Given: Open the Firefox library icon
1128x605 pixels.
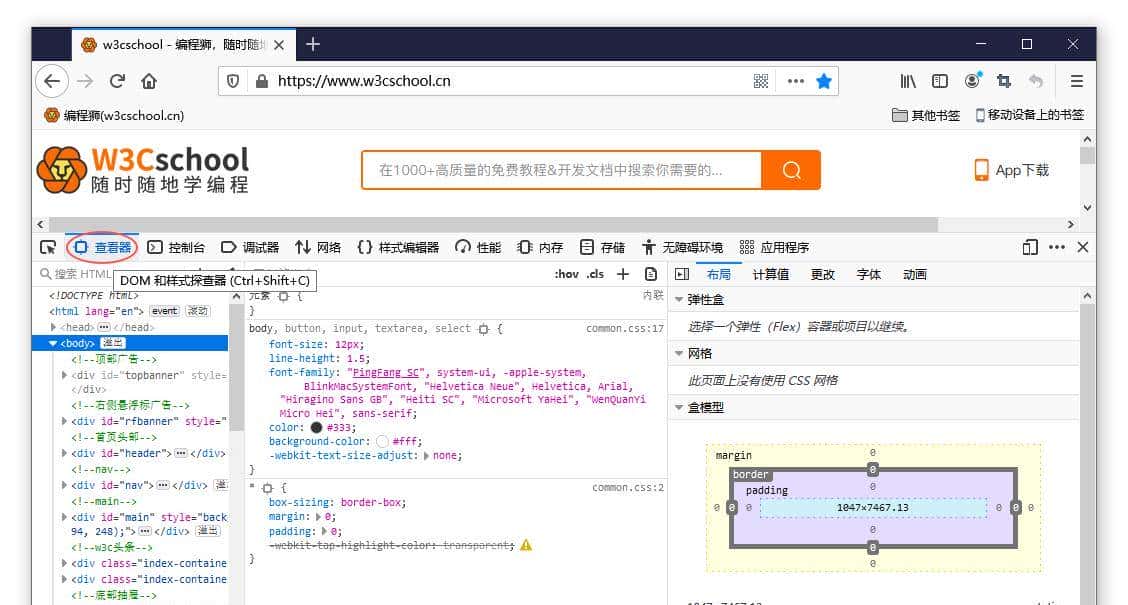Looking at the screenshot, I should [907, 81].
